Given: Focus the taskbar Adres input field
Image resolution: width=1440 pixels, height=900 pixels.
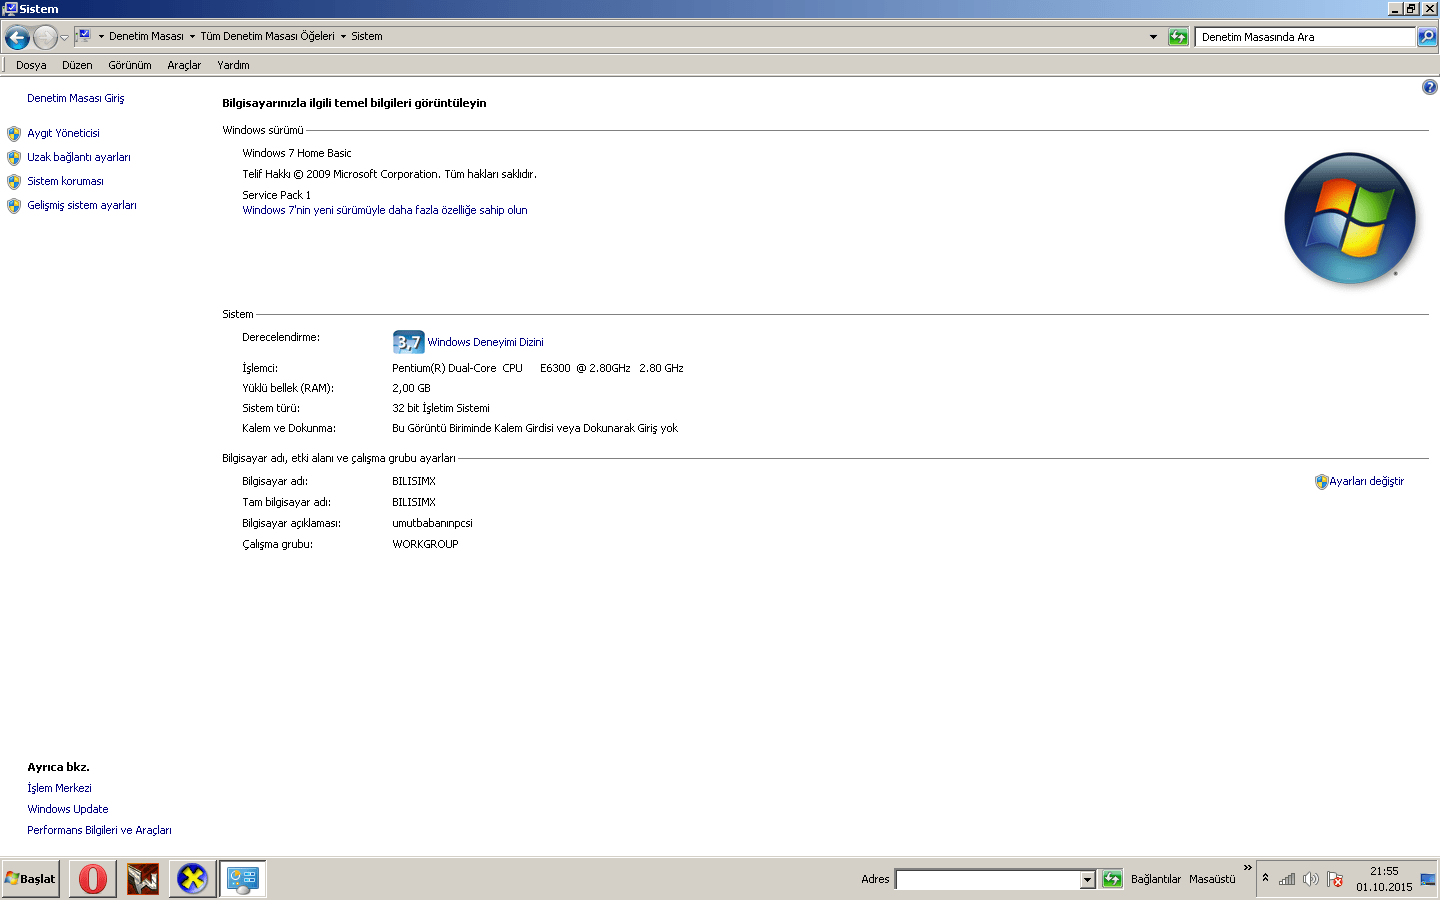Looking at the screenshot, I should point(988,879).
